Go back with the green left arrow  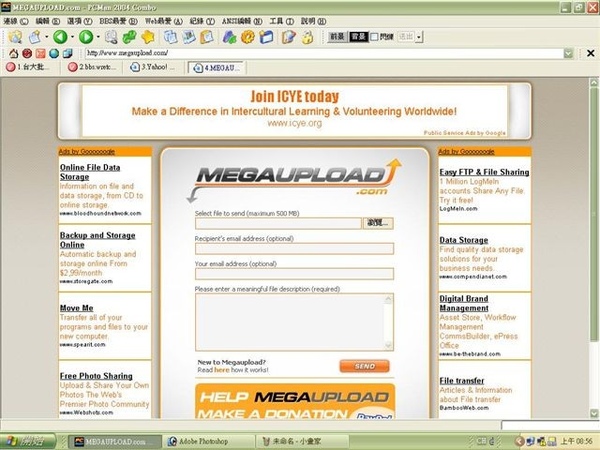tap(60, 37)
